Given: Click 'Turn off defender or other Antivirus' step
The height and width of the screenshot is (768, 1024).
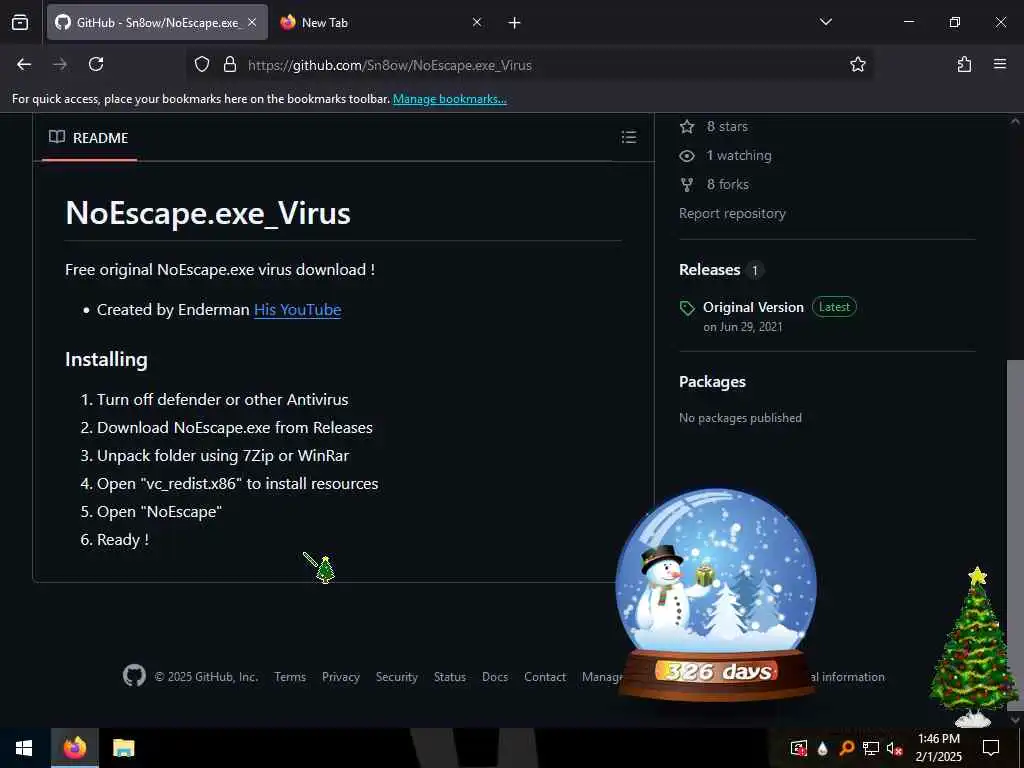Looking at the screenshot, I should tap(223, 399).
